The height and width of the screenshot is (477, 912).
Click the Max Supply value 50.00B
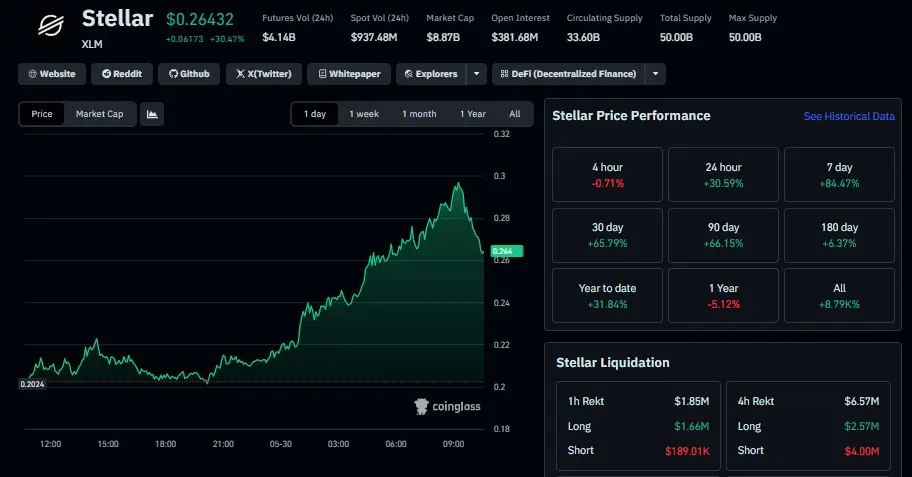(745, 37)
